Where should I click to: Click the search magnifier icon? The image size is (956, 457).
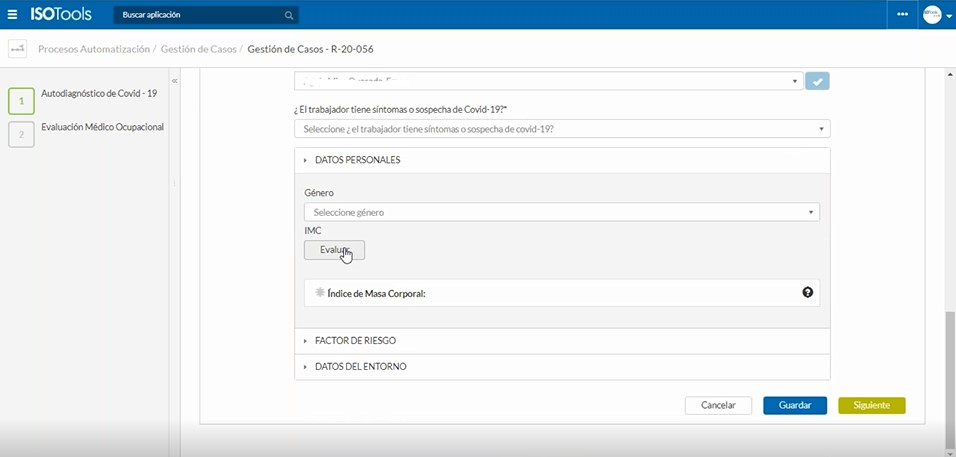pos(288,16)
